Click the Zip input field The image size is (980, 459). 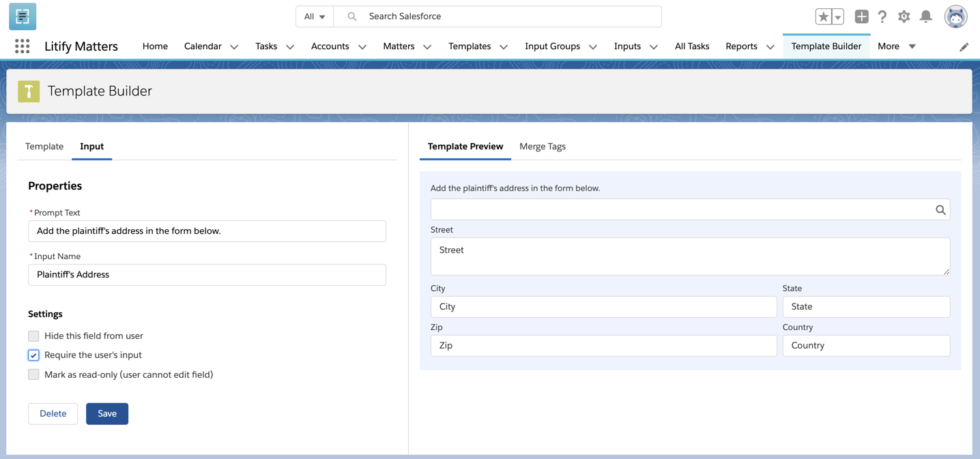coord(603,346)
